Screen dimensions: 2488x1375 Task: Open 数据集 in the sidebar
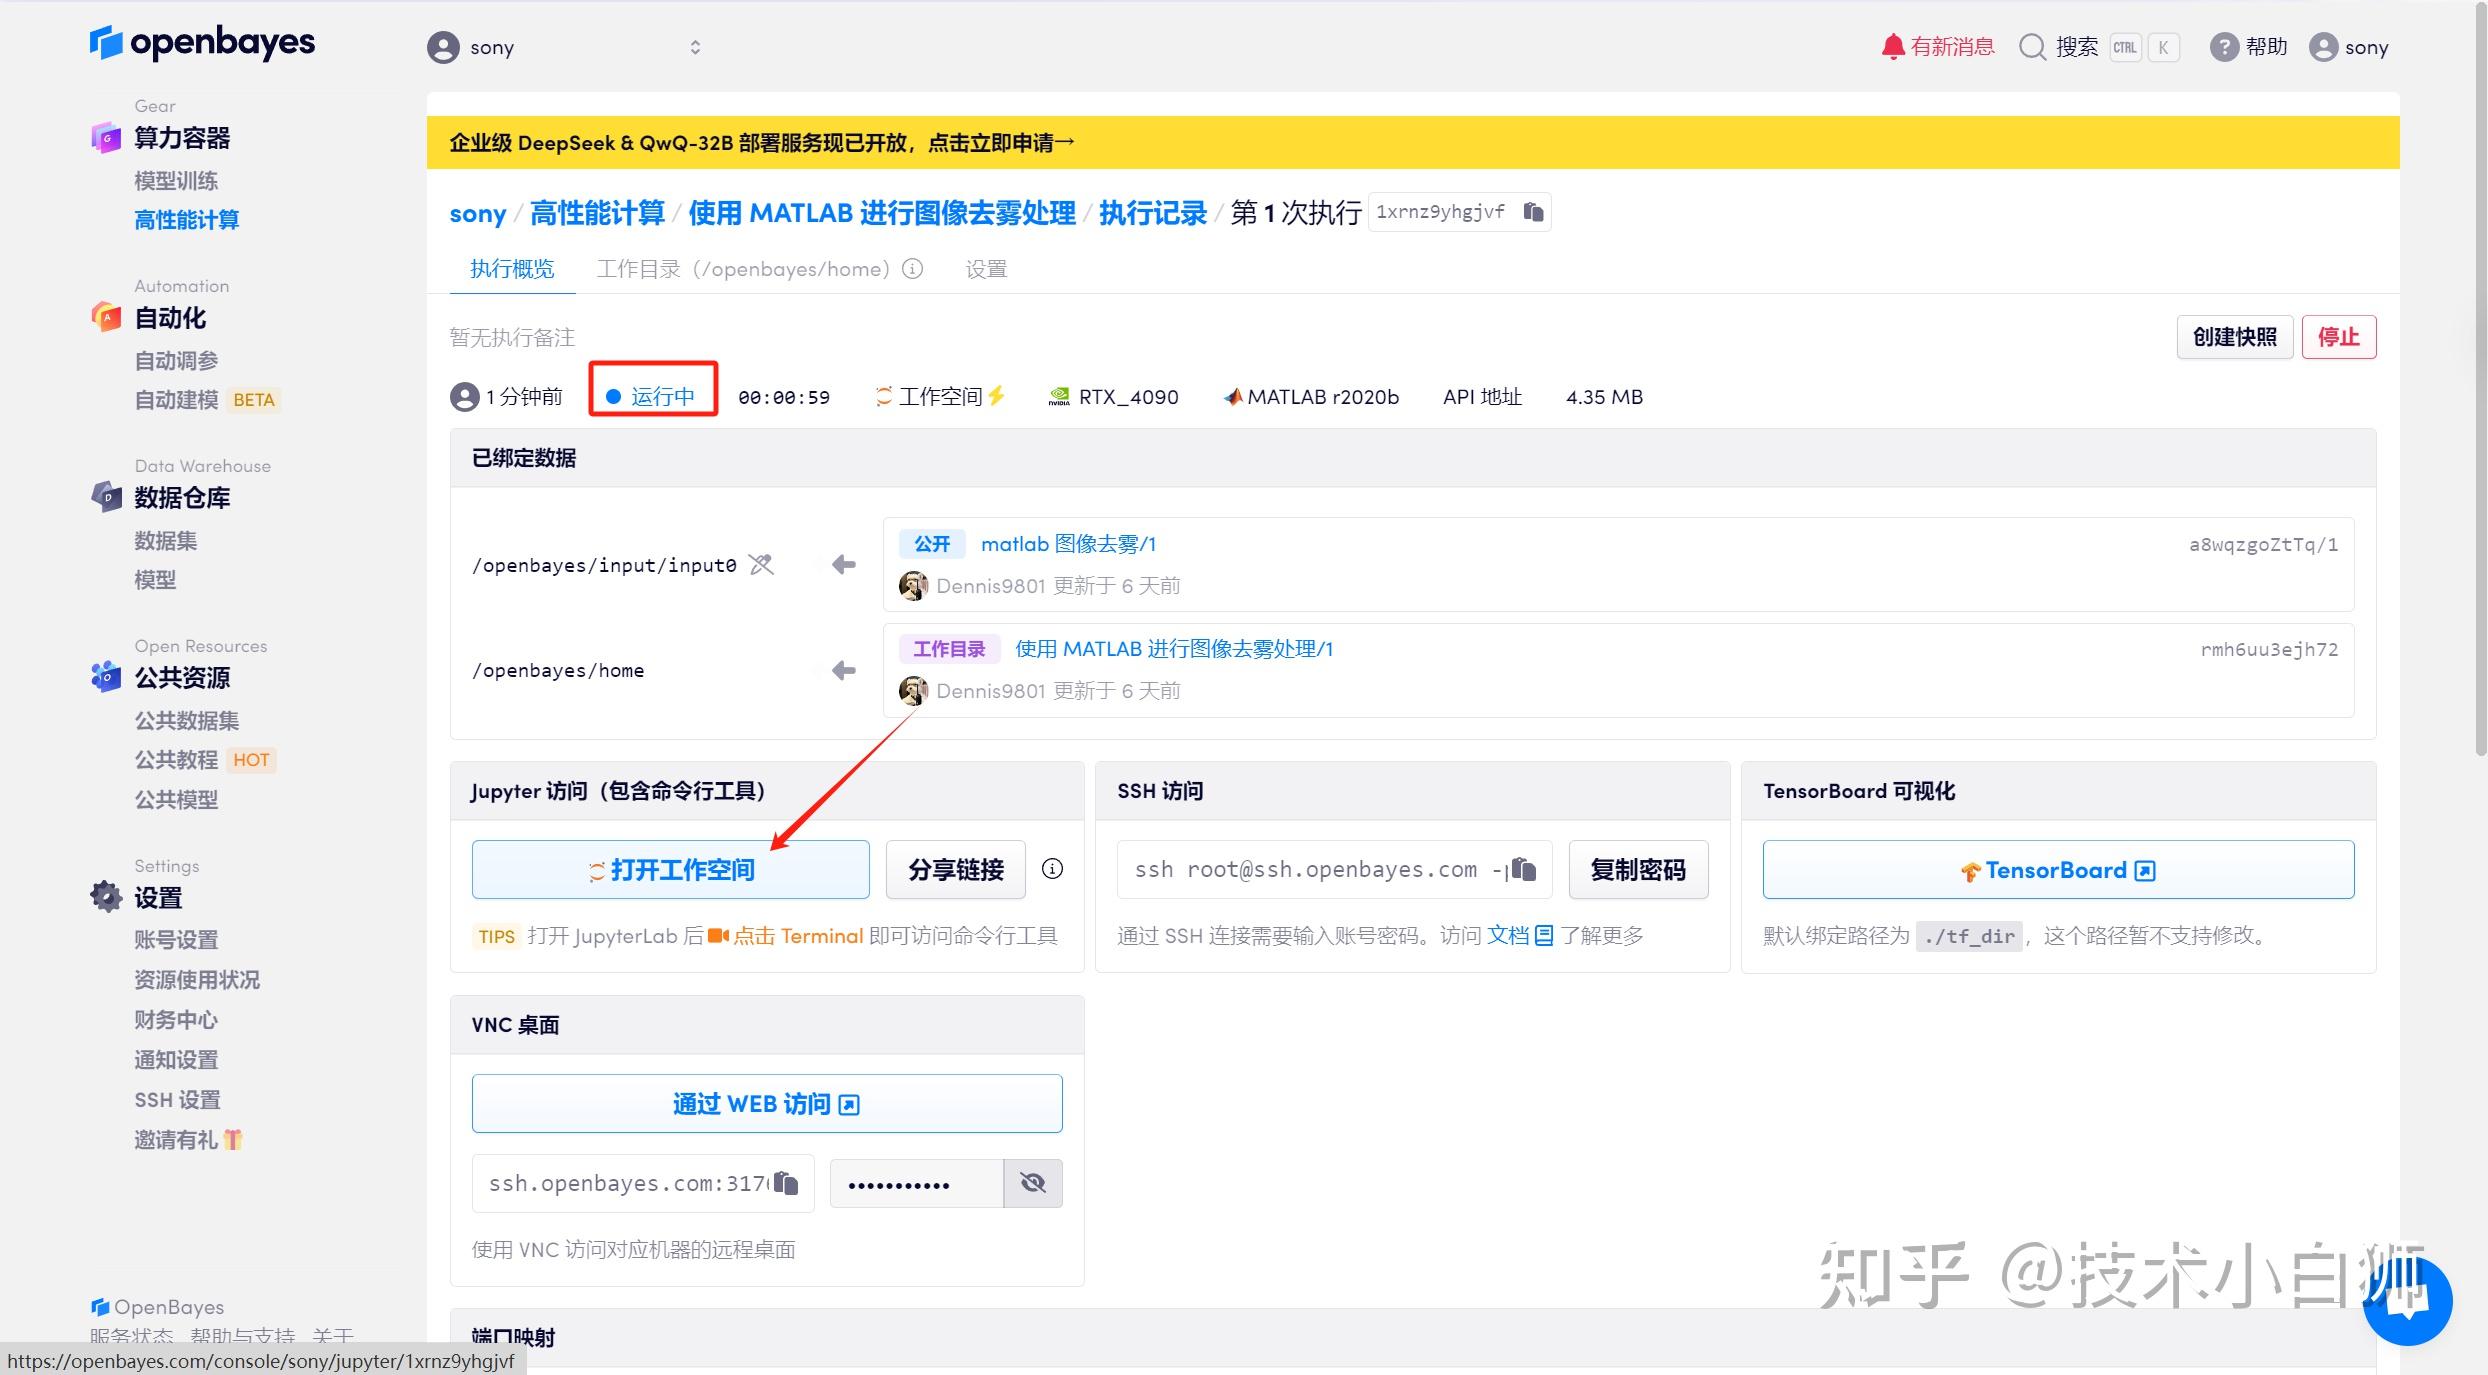166,541
